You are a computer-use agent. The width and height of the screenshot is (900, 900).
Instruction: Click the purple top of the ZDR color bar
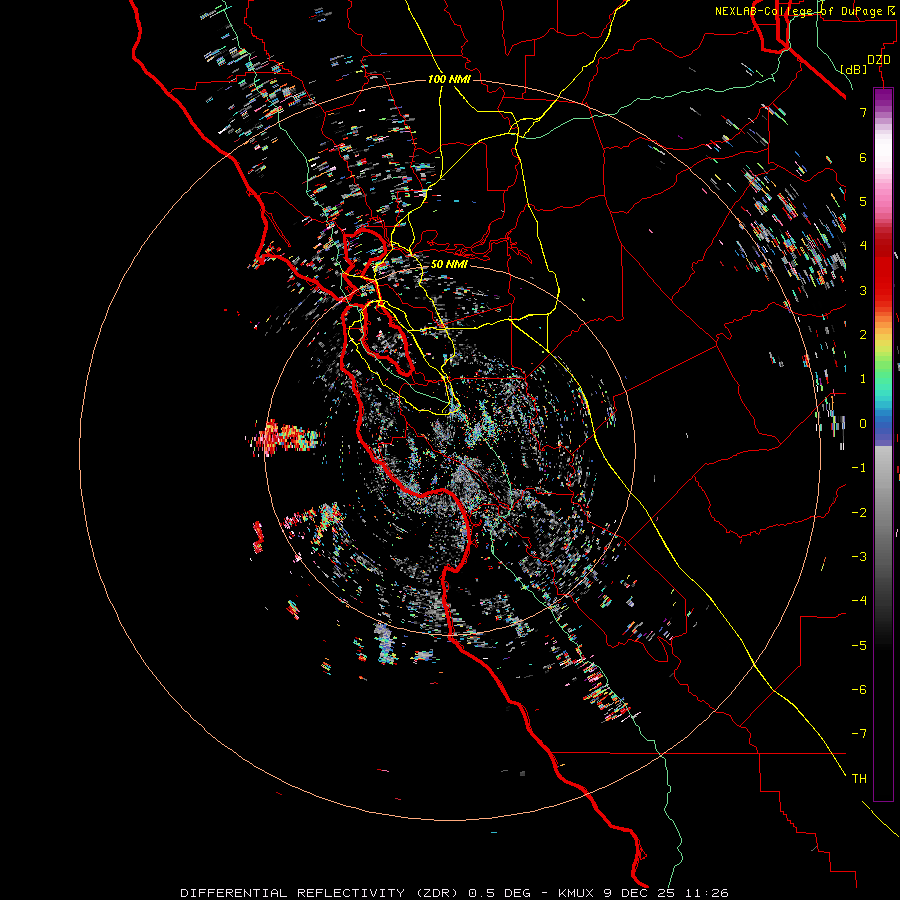(883, 96)
